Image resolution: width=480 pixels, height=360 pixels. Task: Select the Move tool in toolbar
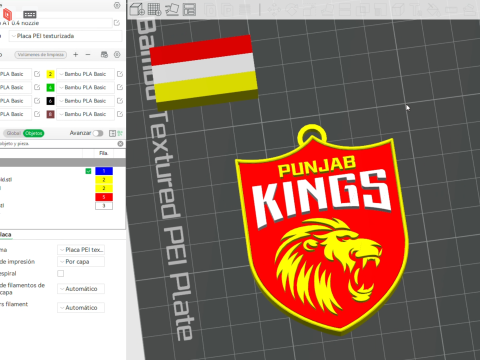coord(274,10)
